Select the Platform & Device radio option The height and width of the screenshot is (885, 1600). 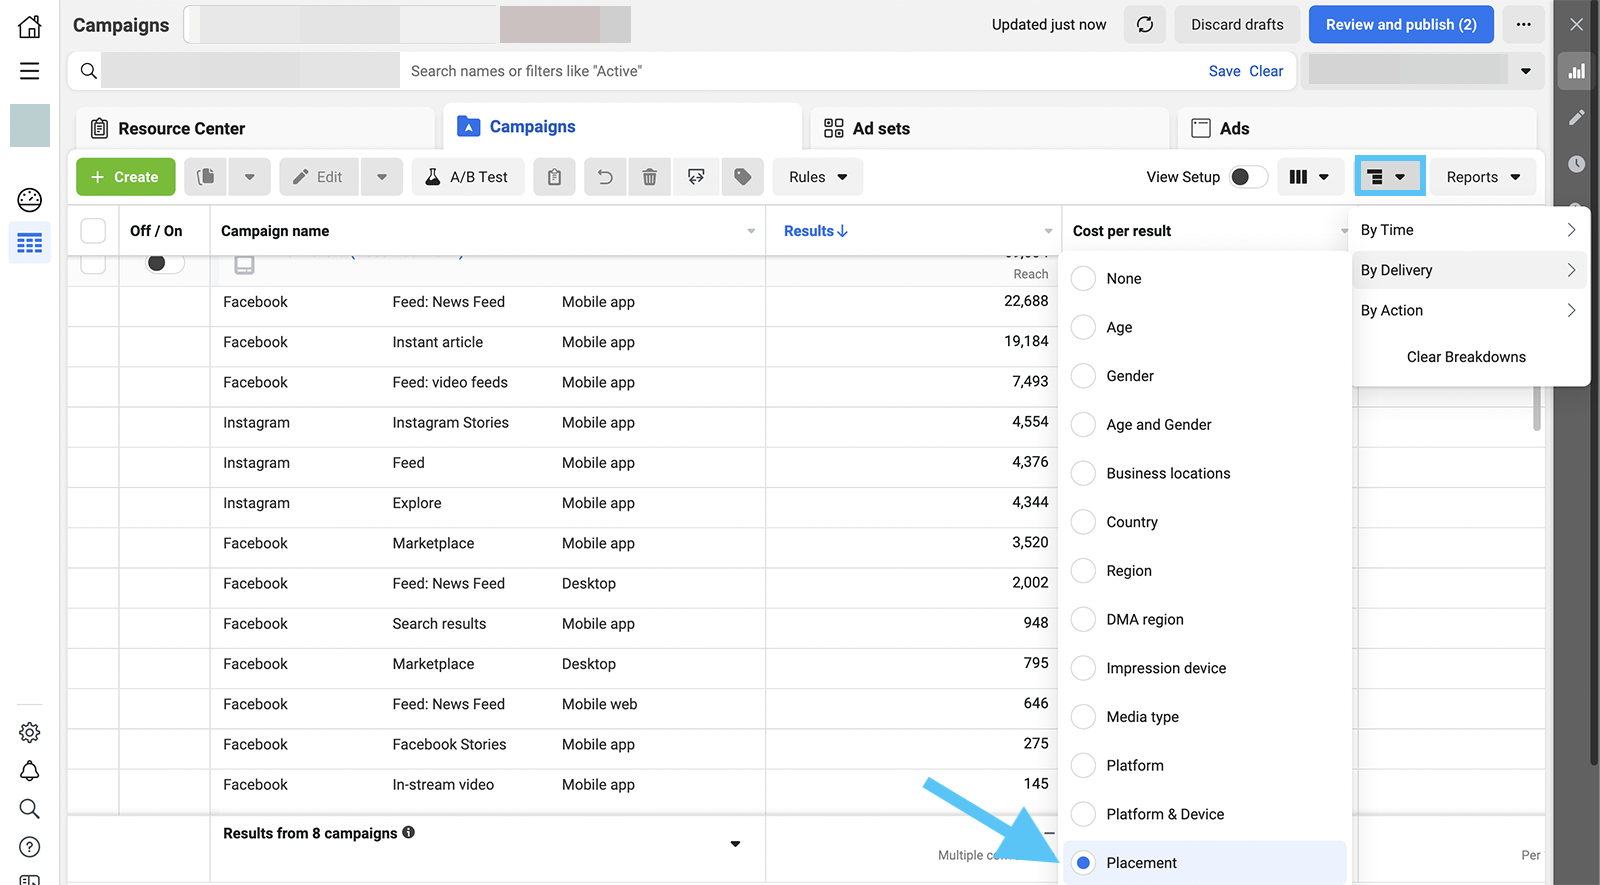[x=1083, y=814]
